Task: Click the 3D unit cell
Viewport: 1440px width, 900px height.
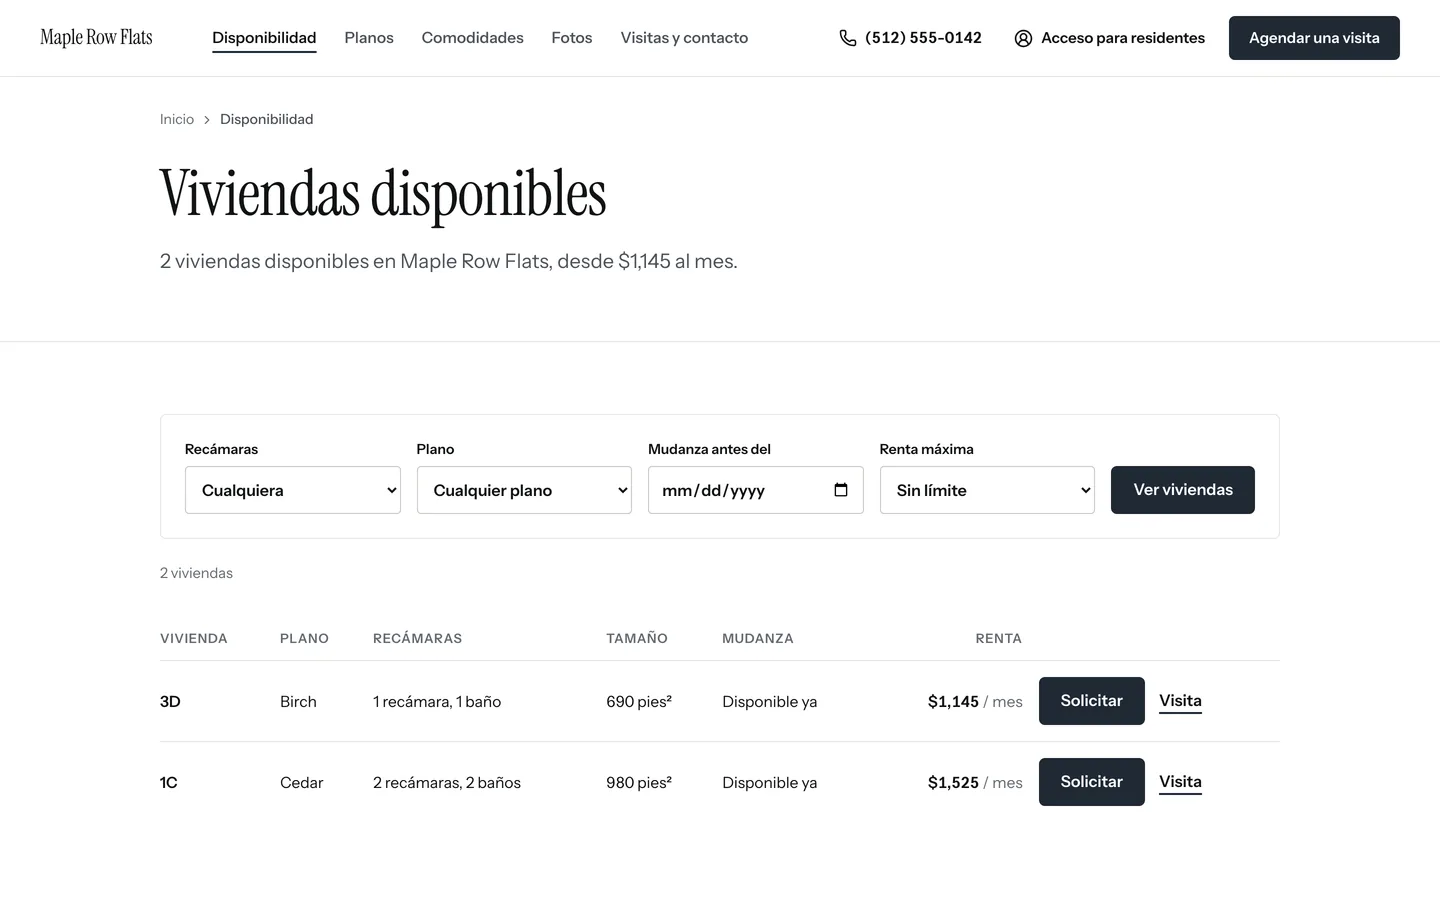Action: click(x=170, y=702)
